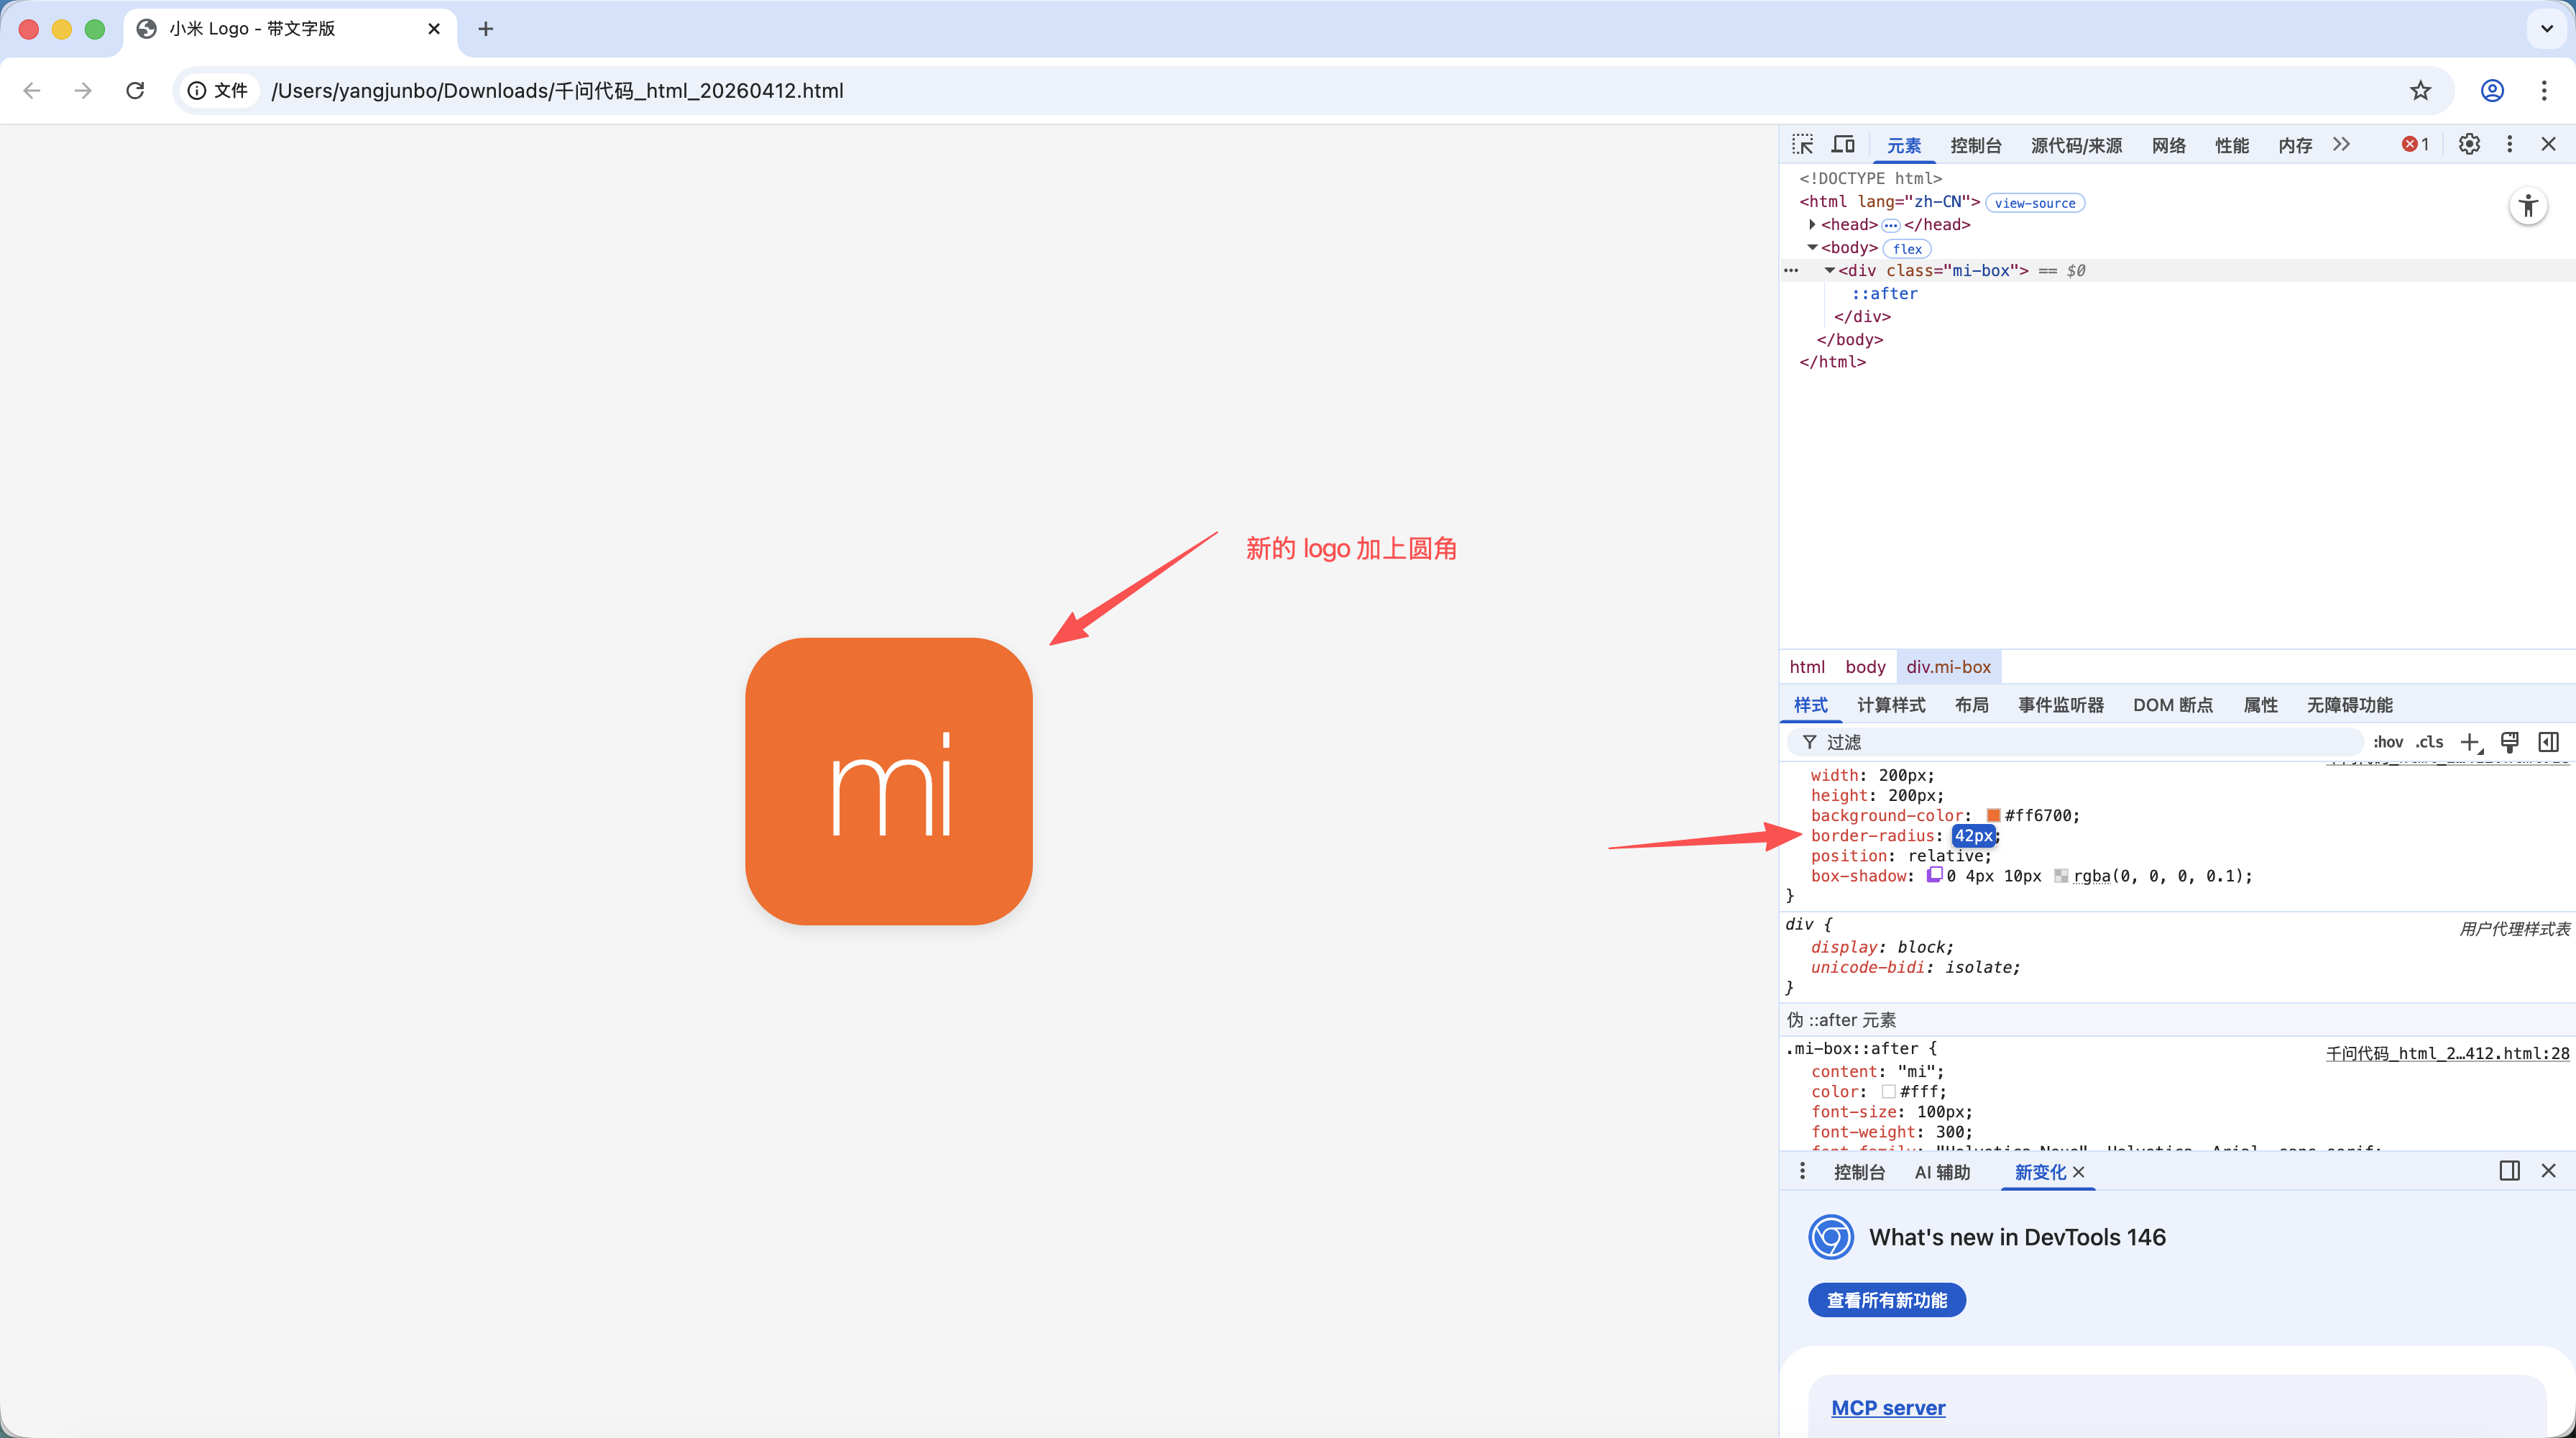Switch to the 控制台 tab

click(x=1975, y=146)
